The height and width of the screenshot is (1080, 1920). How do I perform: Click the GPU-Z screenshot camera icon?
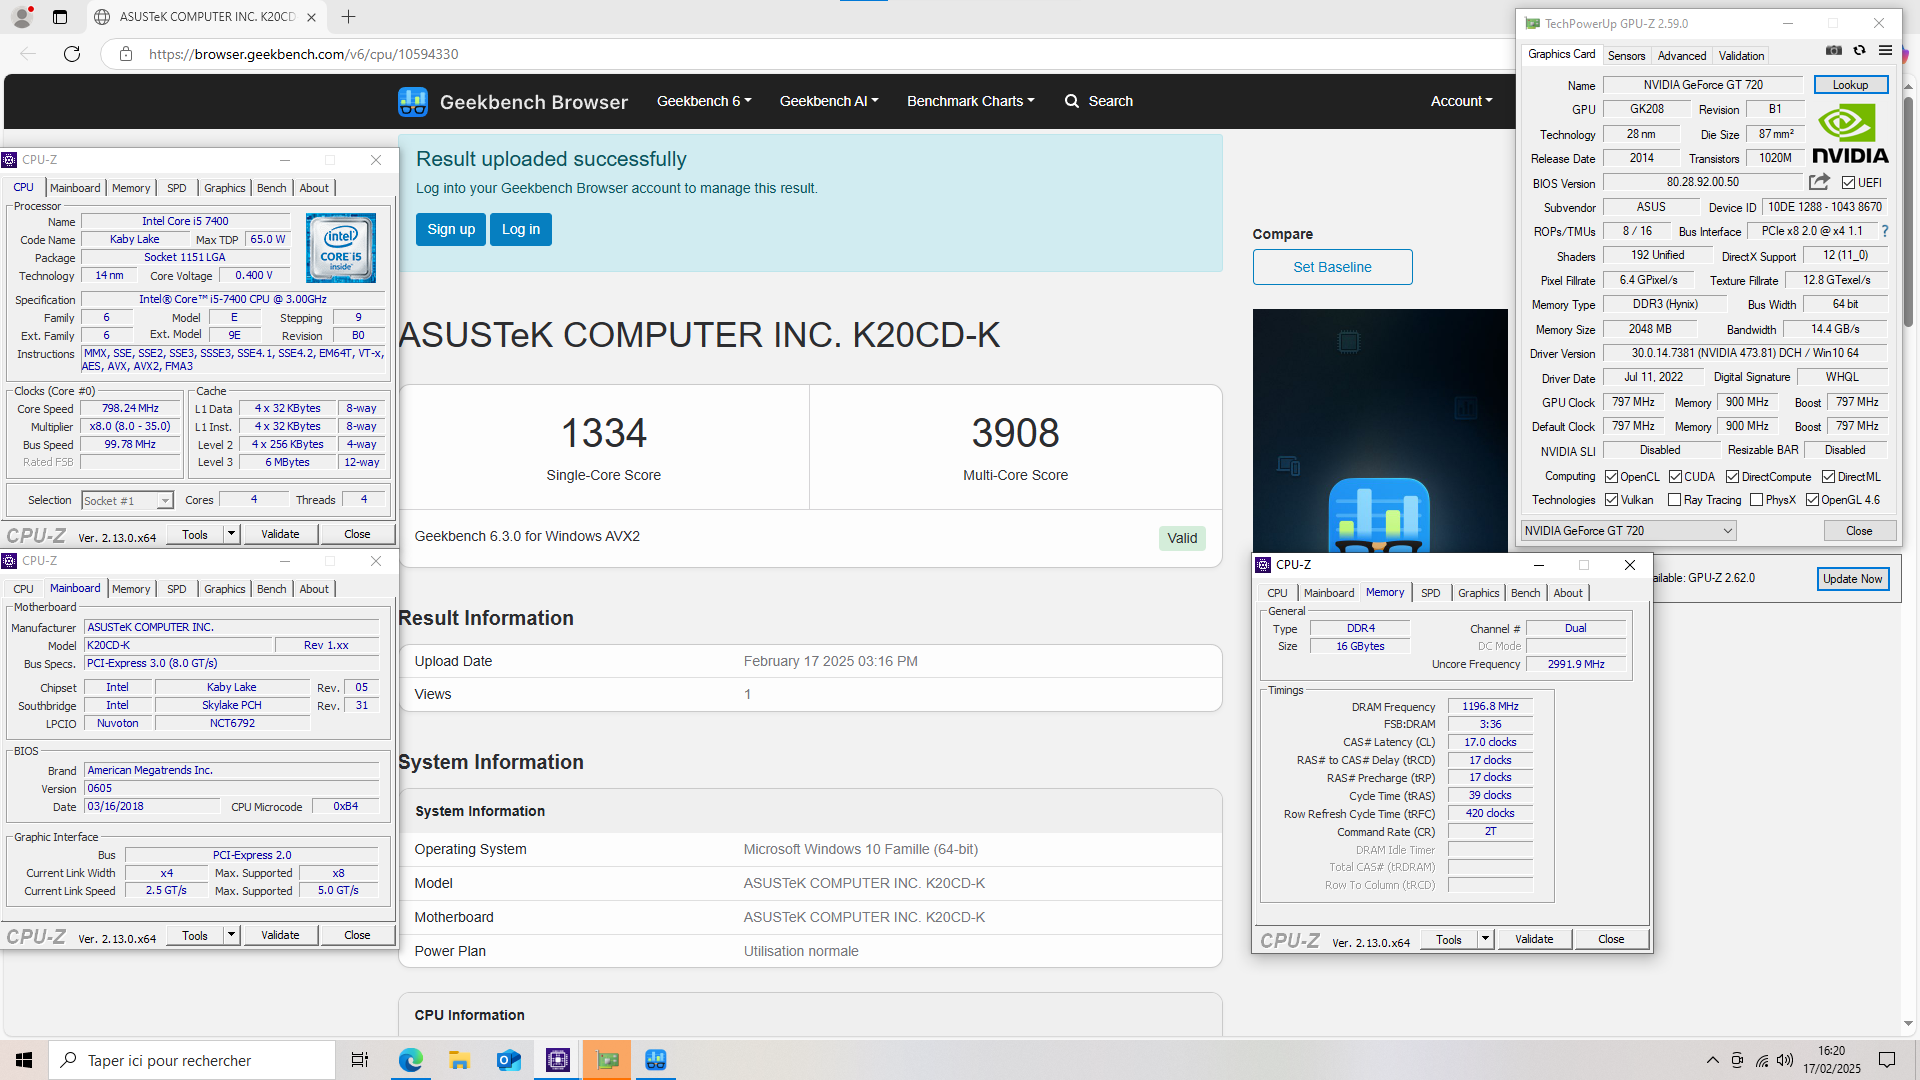[x=1833, y=51]
